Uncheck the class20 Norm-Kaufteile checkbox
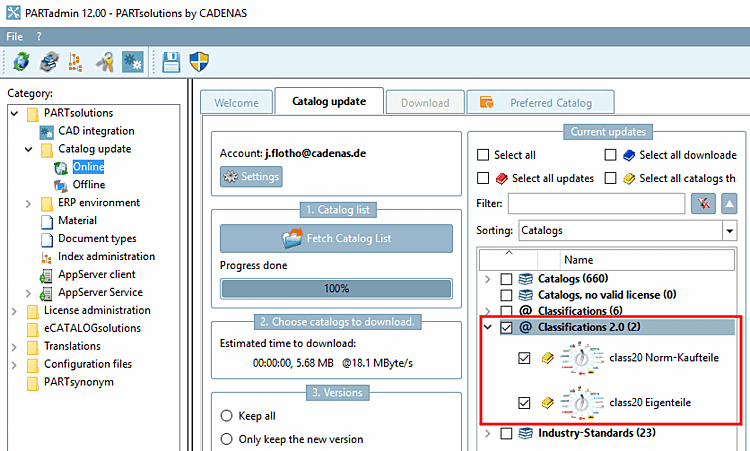The width and height of the screenshot is (750, 451). (524, 358)
